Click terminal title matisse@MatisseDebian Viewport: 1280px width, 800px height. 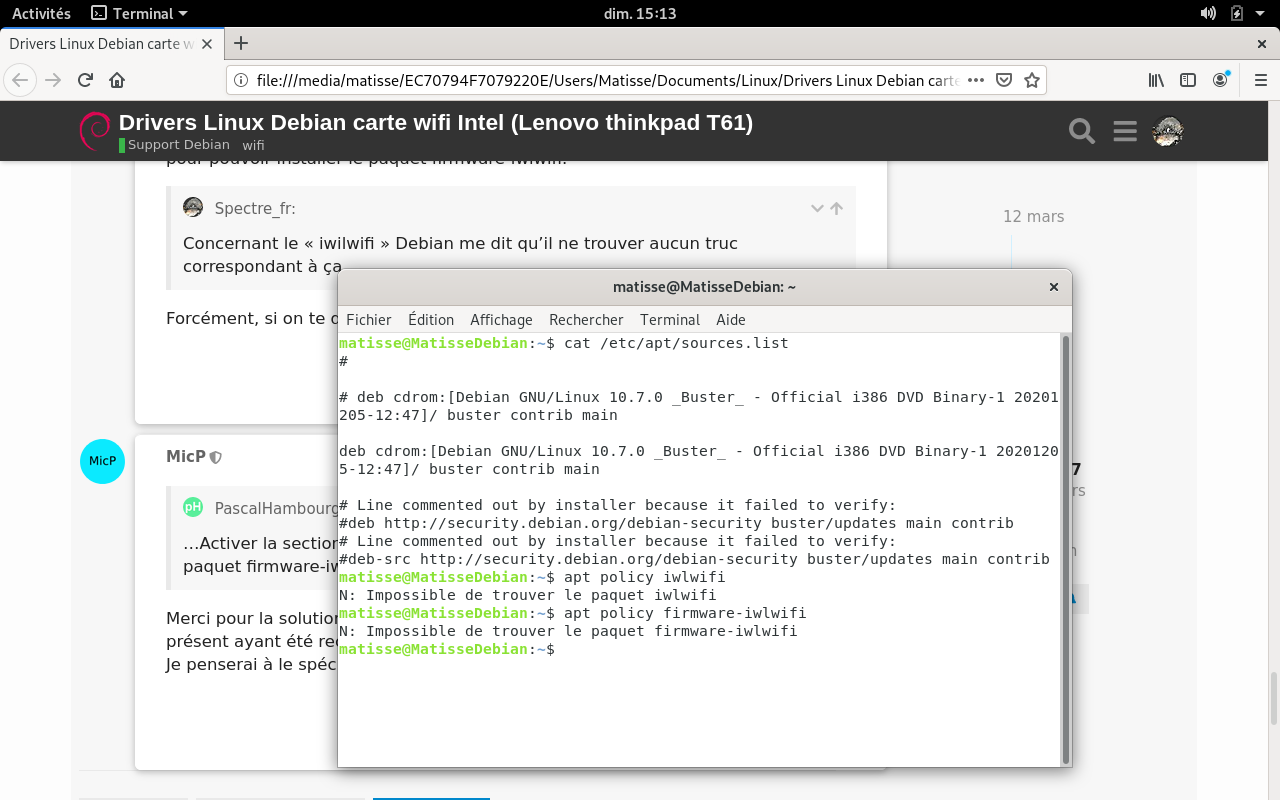click(x=704, y=287)
